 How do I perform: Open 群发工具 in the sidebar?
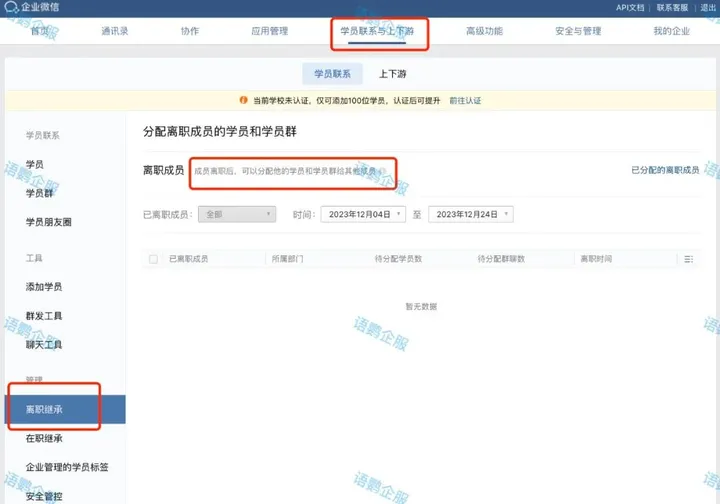tap(44, 316)
